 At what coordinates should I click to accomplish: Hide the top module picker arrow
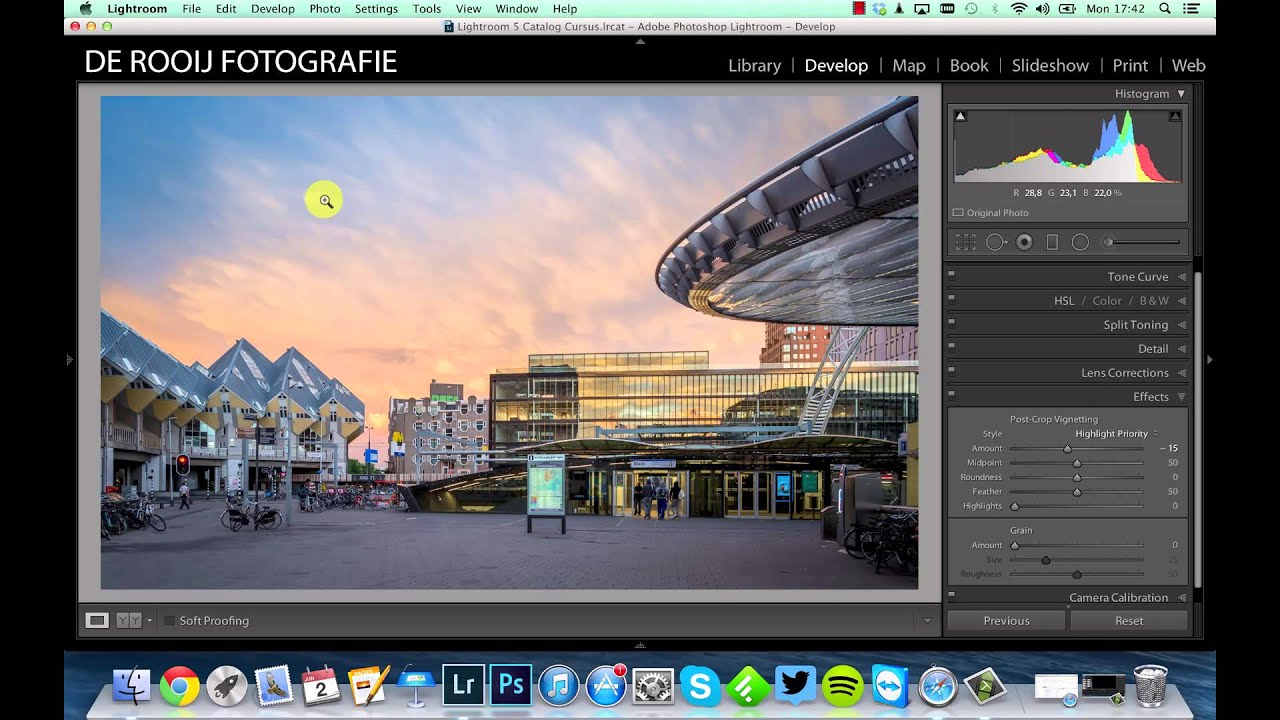pyautogui.click(x=640, y=42)
